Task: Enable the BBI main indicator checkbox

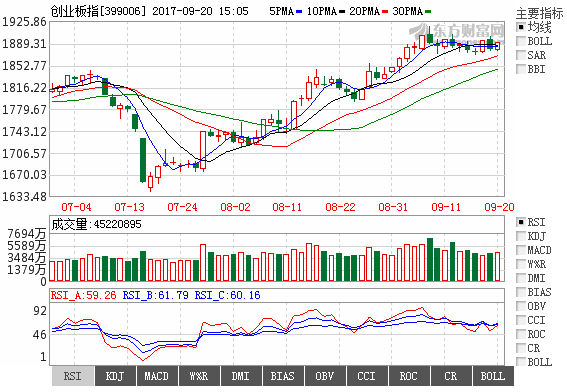Action: click(x=521, y=69)
